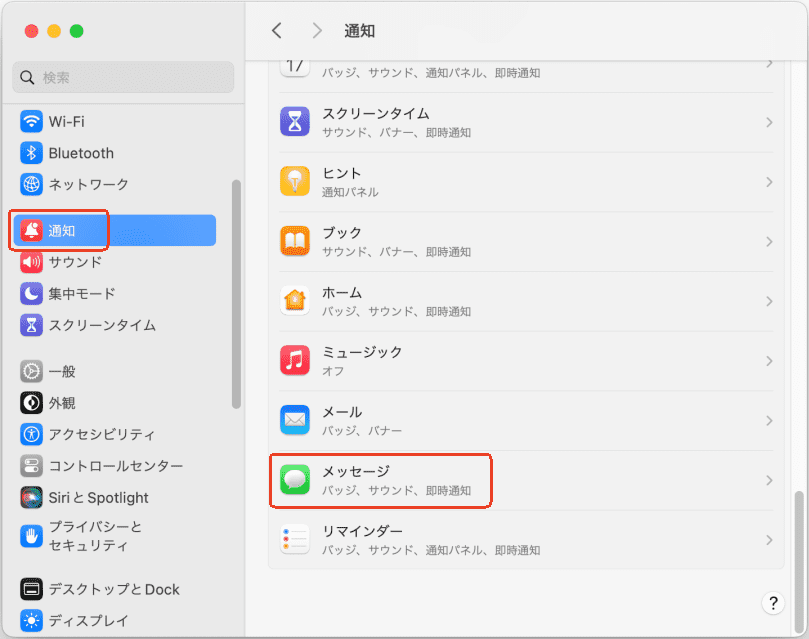Screen dimensions: 809x639
Task: Click the 外観 appearance icon
Action: pyautogui.click(x=31, y=403)
